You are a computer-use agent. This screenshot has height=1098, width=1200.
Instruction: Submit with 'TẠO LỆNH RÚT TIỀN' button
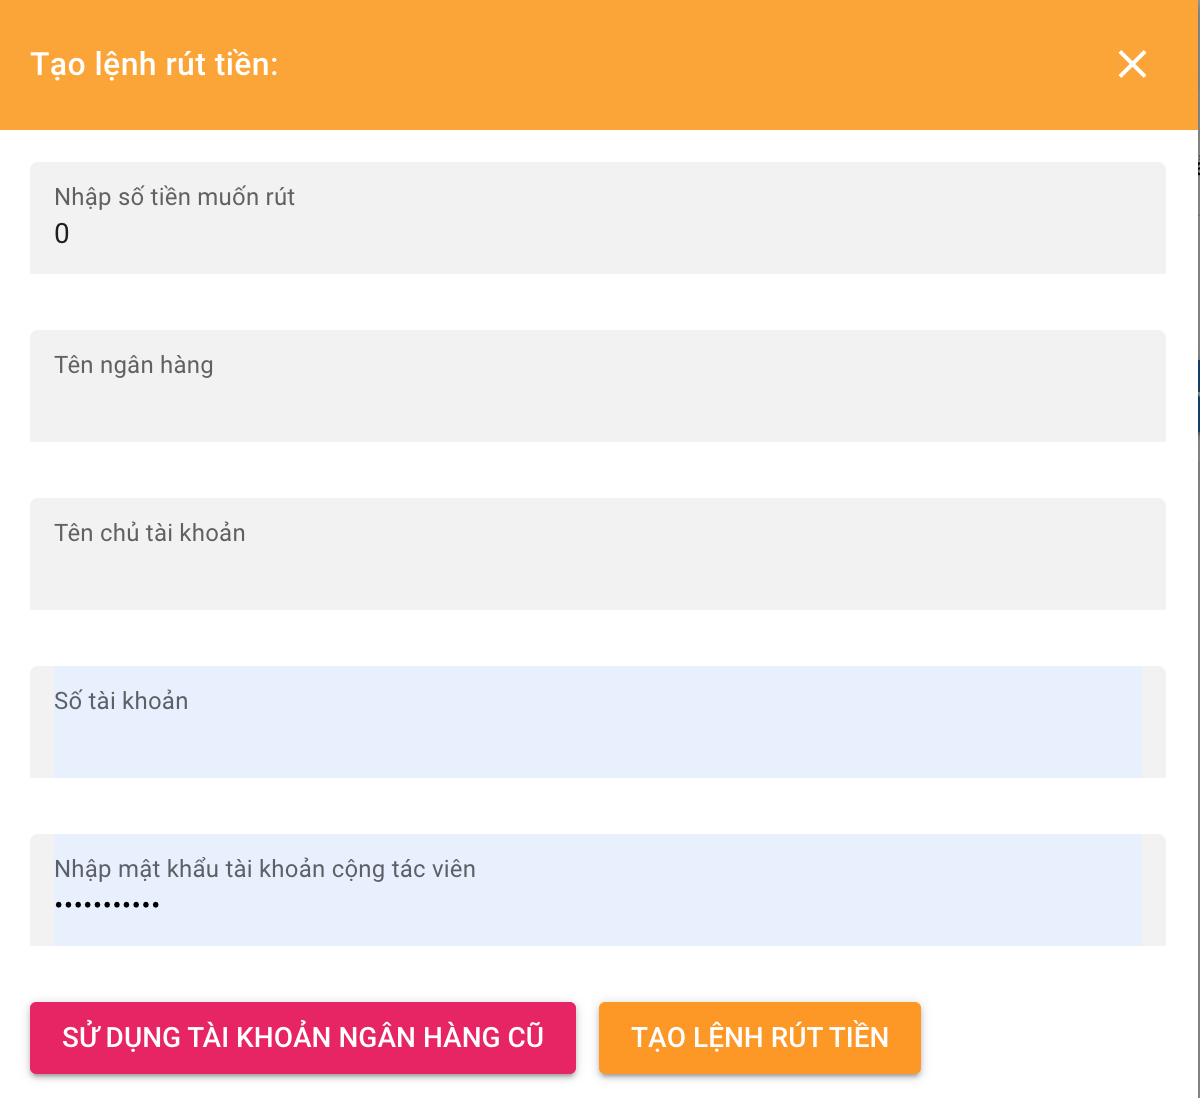click(759, 1038)
